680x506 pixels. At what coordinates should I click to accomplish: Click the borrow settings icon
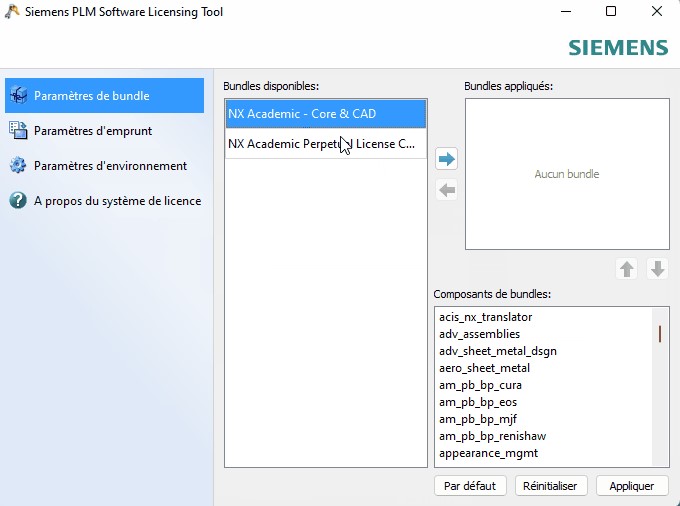pos(18,131)
